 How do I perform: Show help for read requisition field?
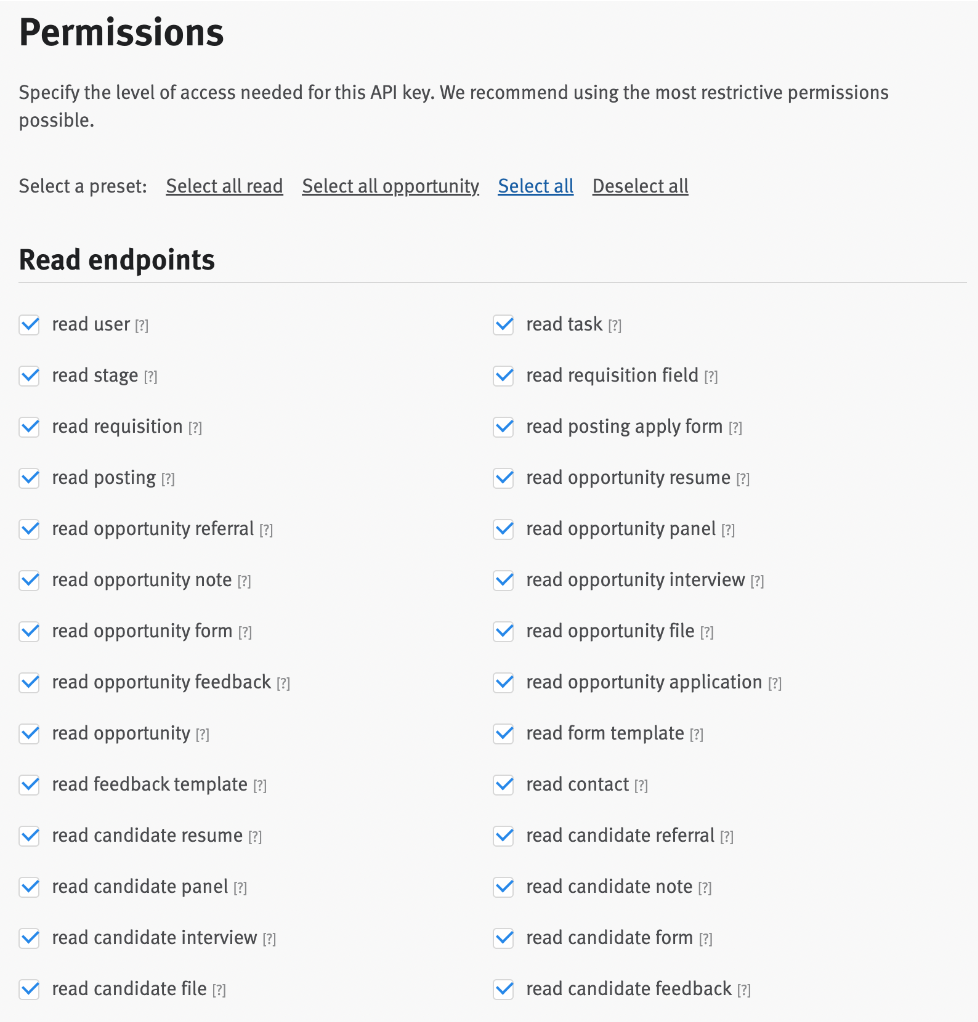(711, 377)
